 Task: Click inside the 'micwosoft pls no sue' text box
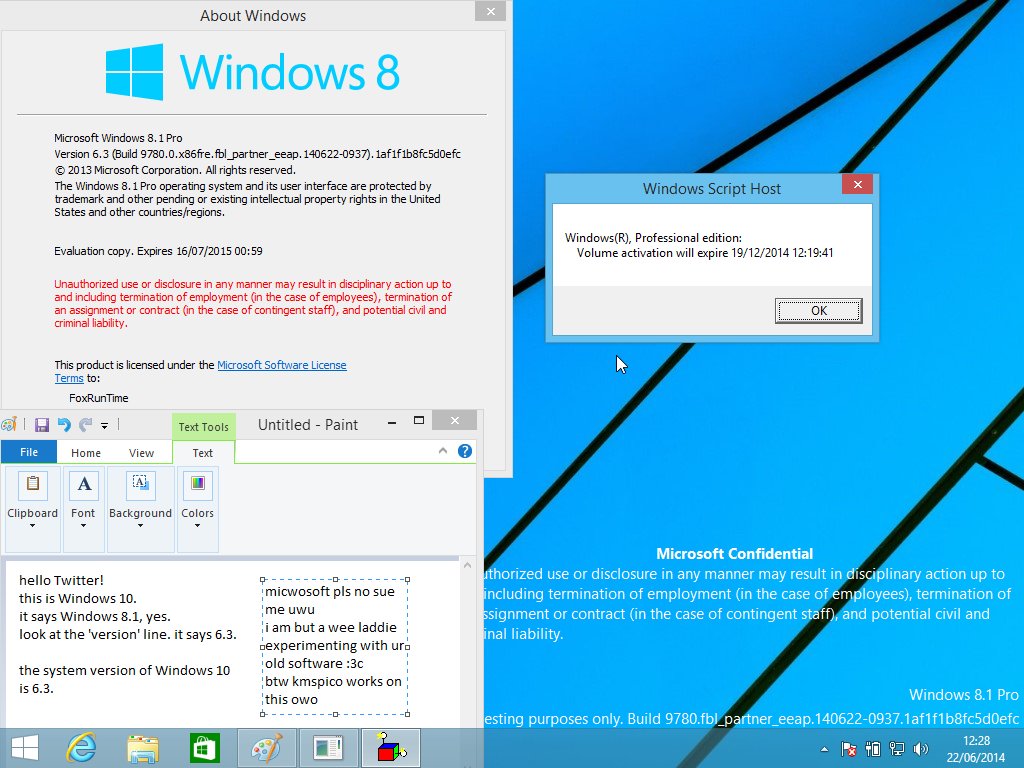[x=334, y=645]
